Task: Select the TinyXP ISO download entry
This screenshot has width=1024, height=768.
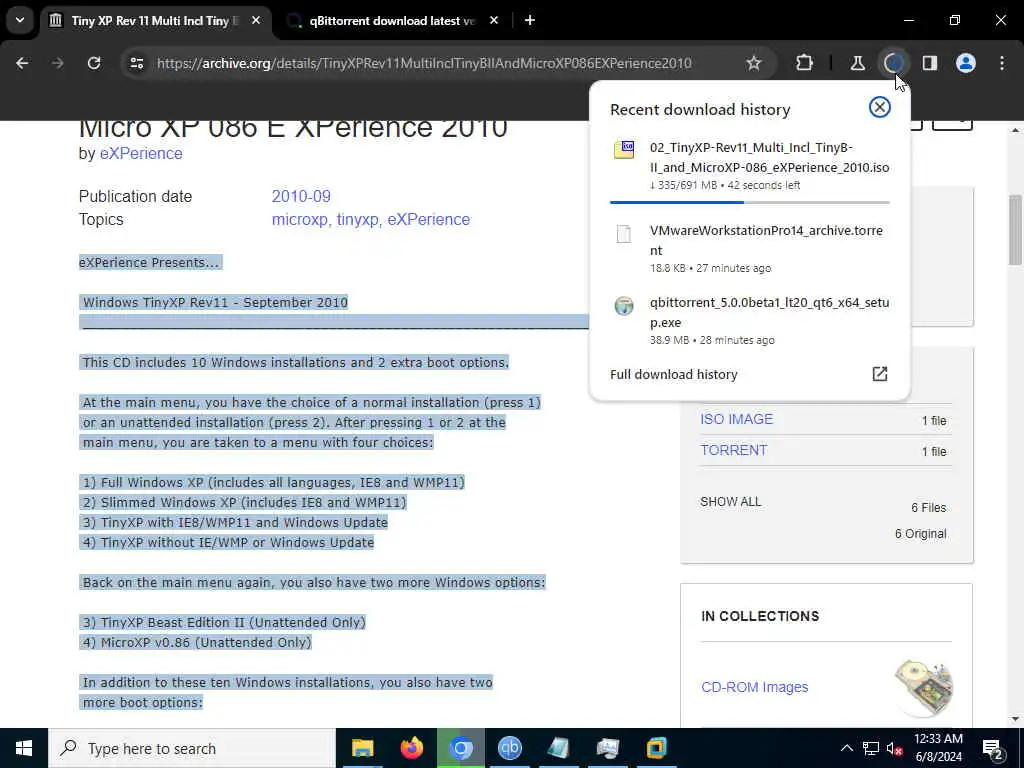Action: coord(750,166)
